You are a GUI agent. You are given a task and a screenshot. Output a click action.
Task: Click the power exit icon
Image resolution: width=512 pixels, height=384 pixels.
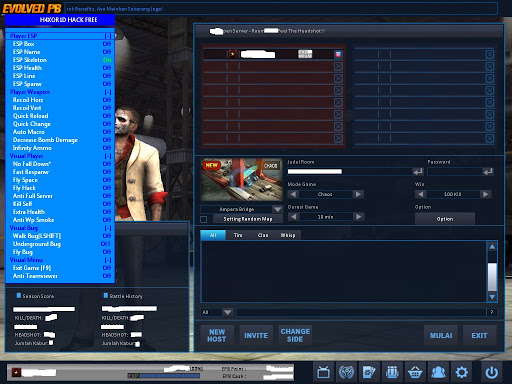point(491,372)
